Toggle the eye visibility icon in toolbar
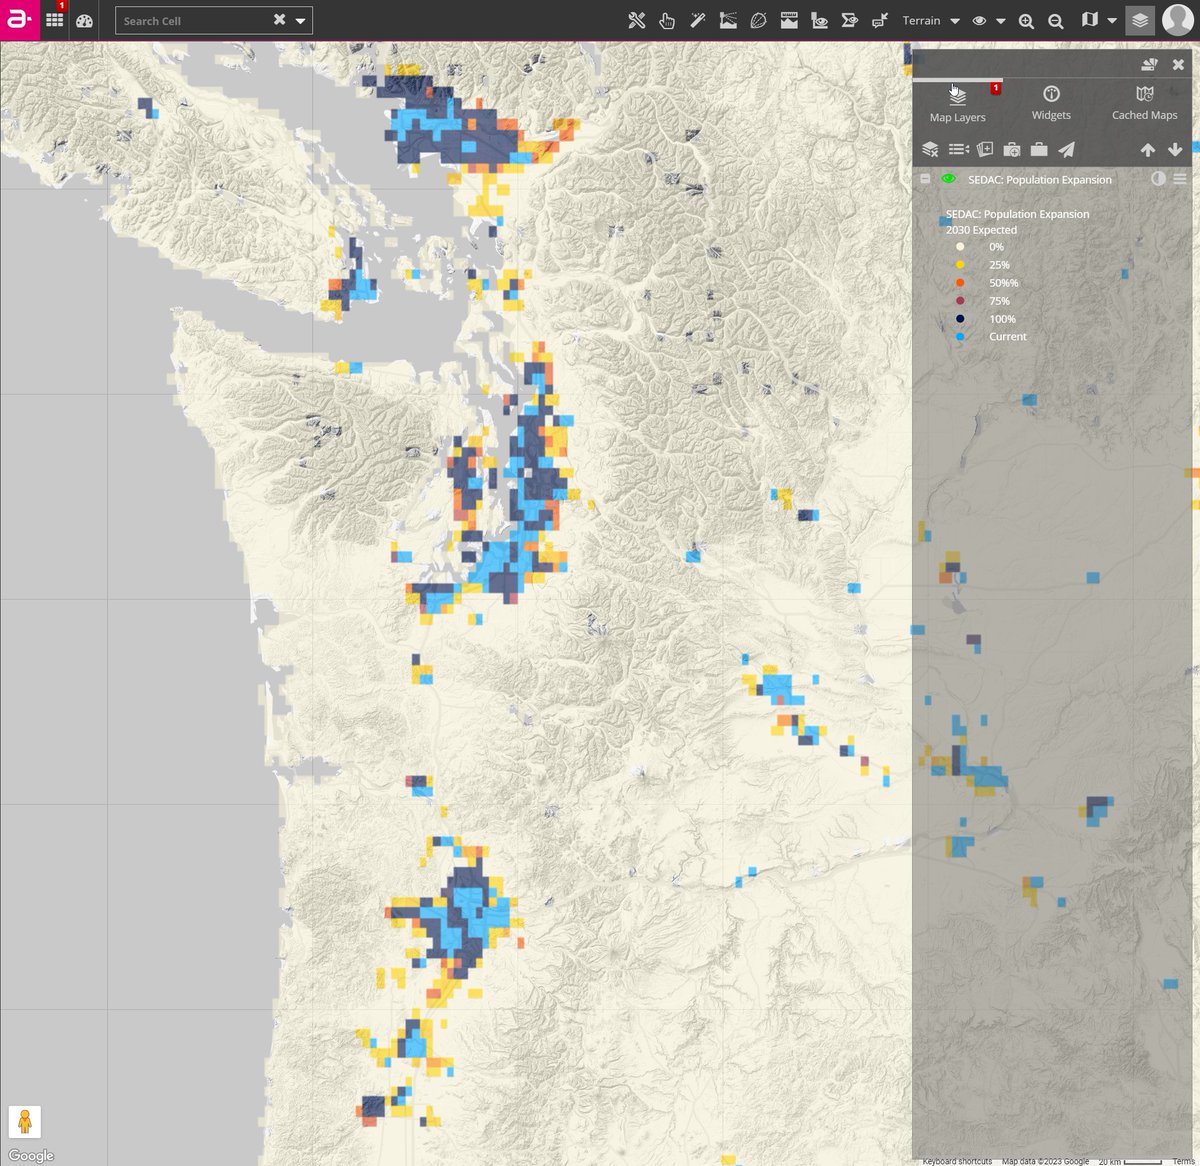Viewport: 1200px width, 1166px height. pyautogui.click(x=979, y=20)
